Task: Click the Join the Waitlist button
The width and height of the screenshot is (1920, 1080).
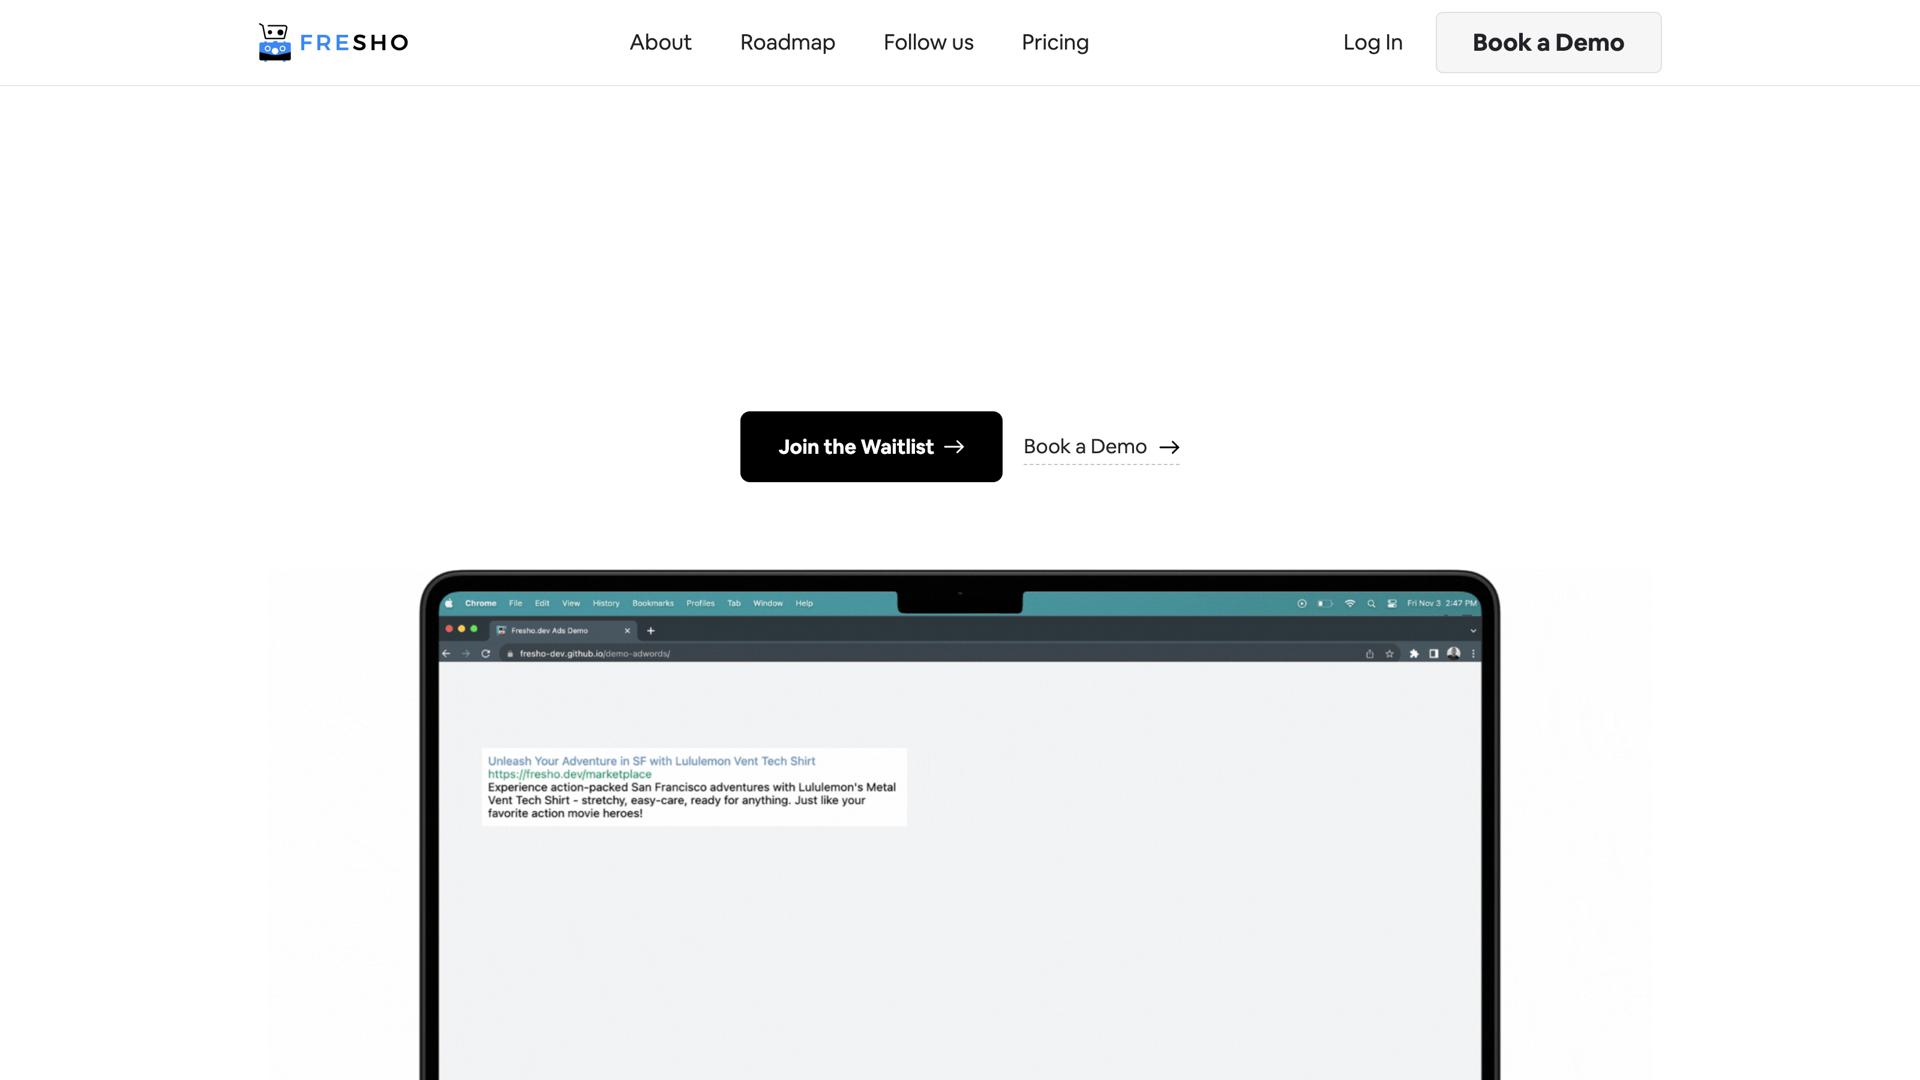Action: point(870,446)
